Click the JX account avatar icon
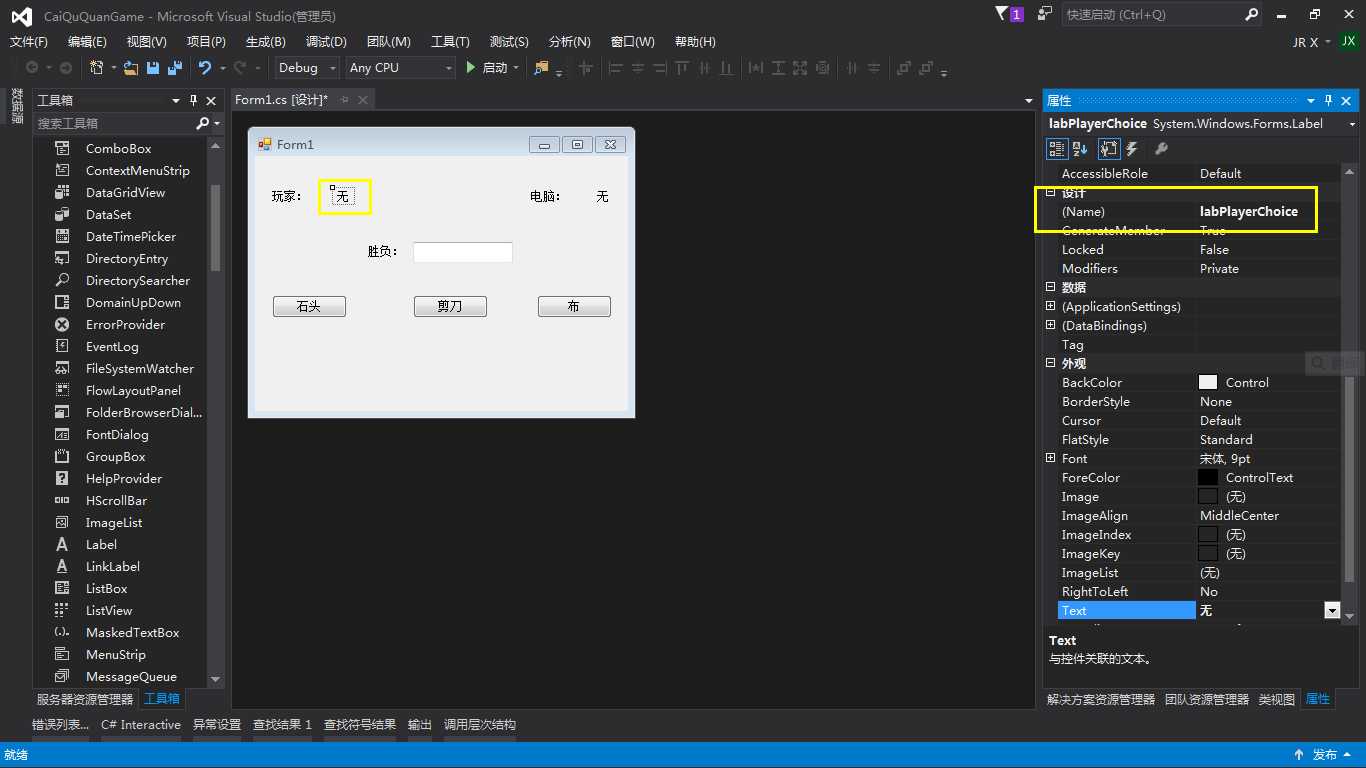Viewport: 1366px width, 768px height. (1349, 42)
